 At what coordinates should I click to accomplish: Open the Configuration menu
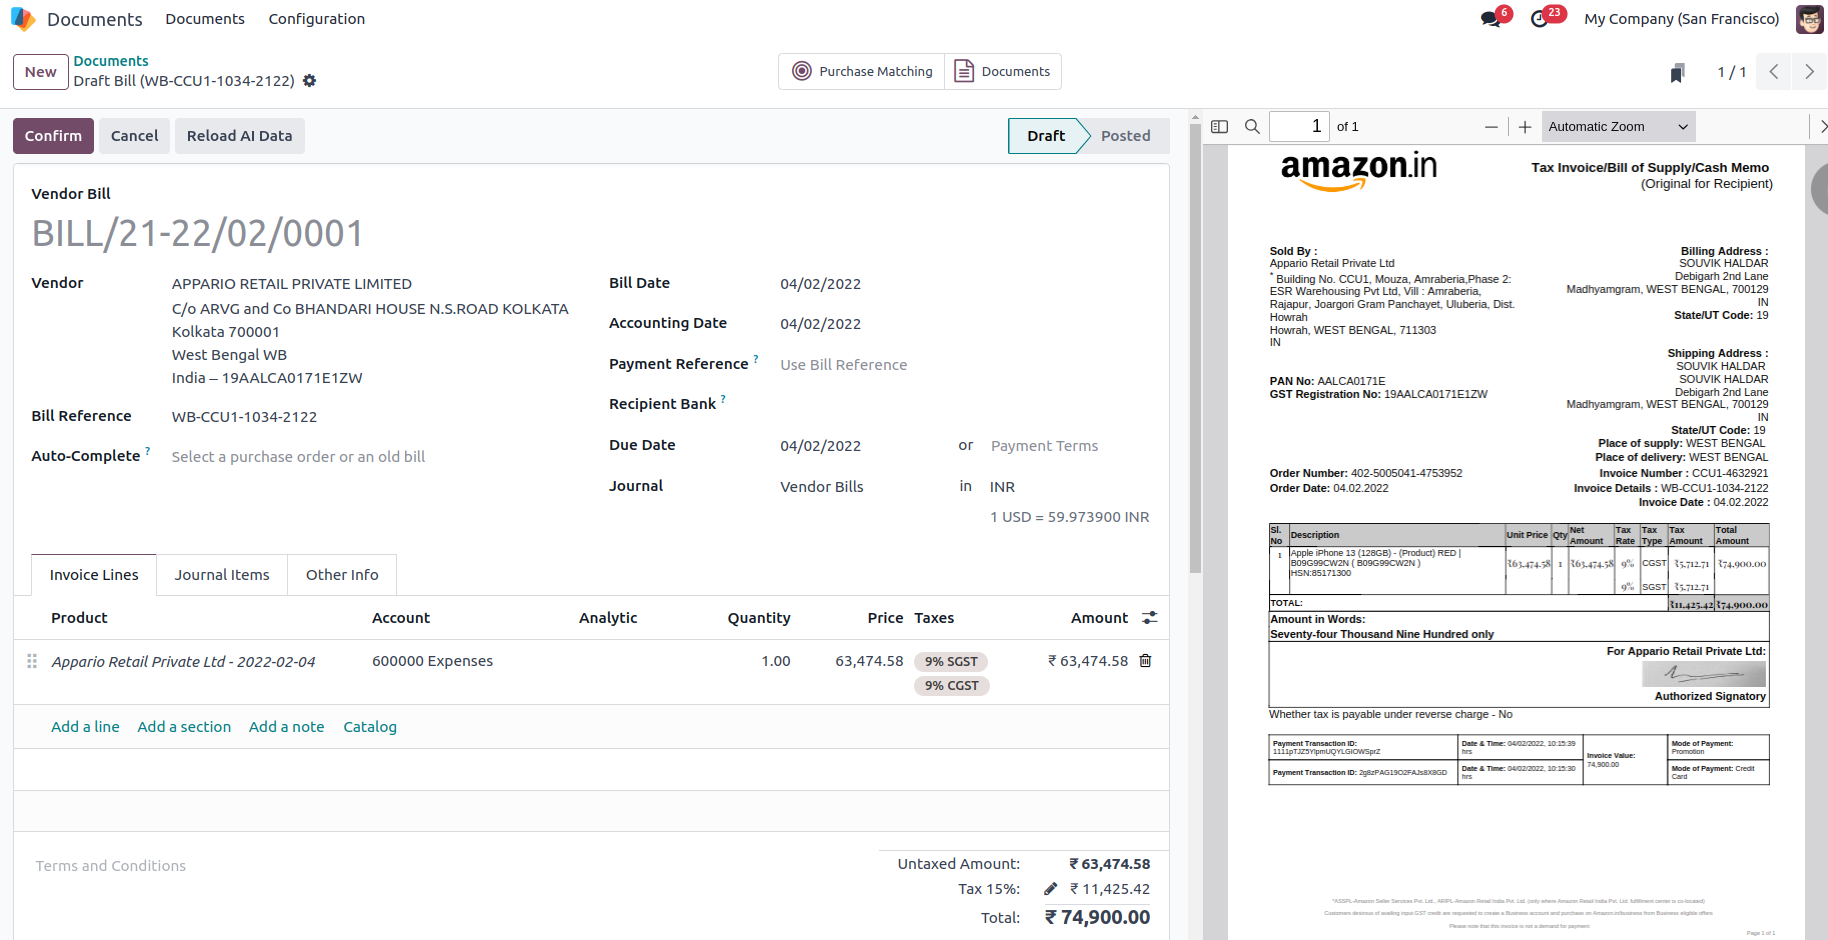pyautogui.click(x=317, y=19)
